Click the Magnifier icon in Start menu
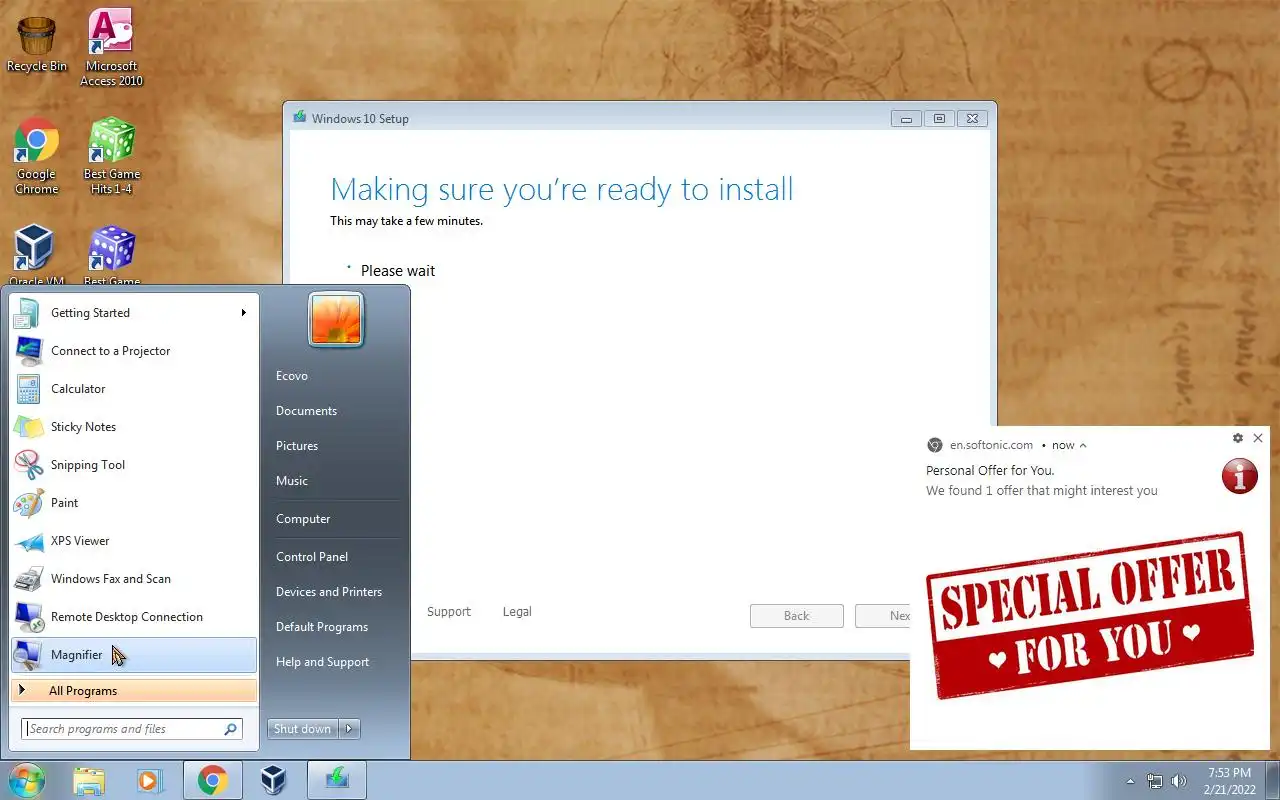 tap(27, 655)
